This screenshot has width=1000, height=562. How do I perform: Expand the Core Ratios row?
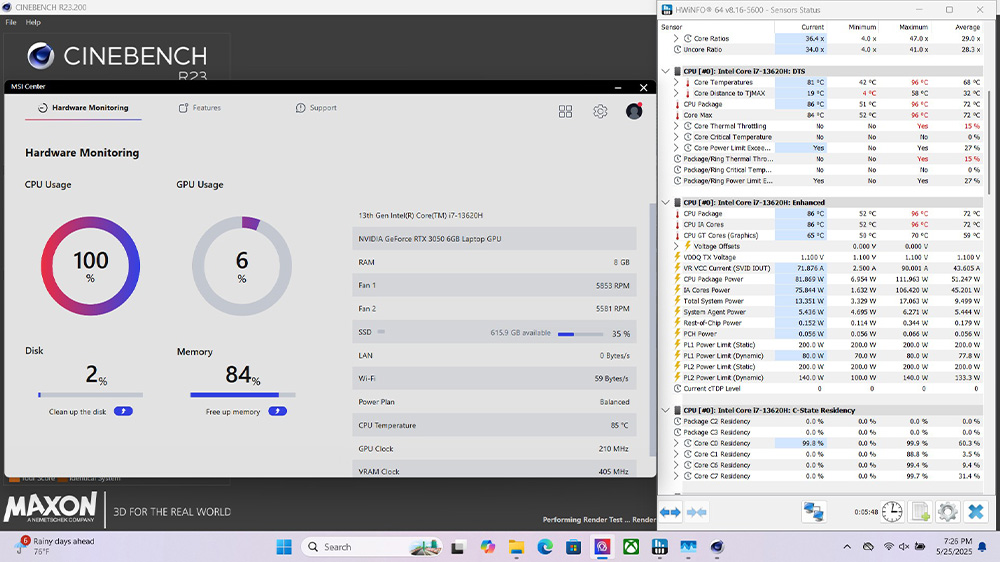[x=676, y=38]
